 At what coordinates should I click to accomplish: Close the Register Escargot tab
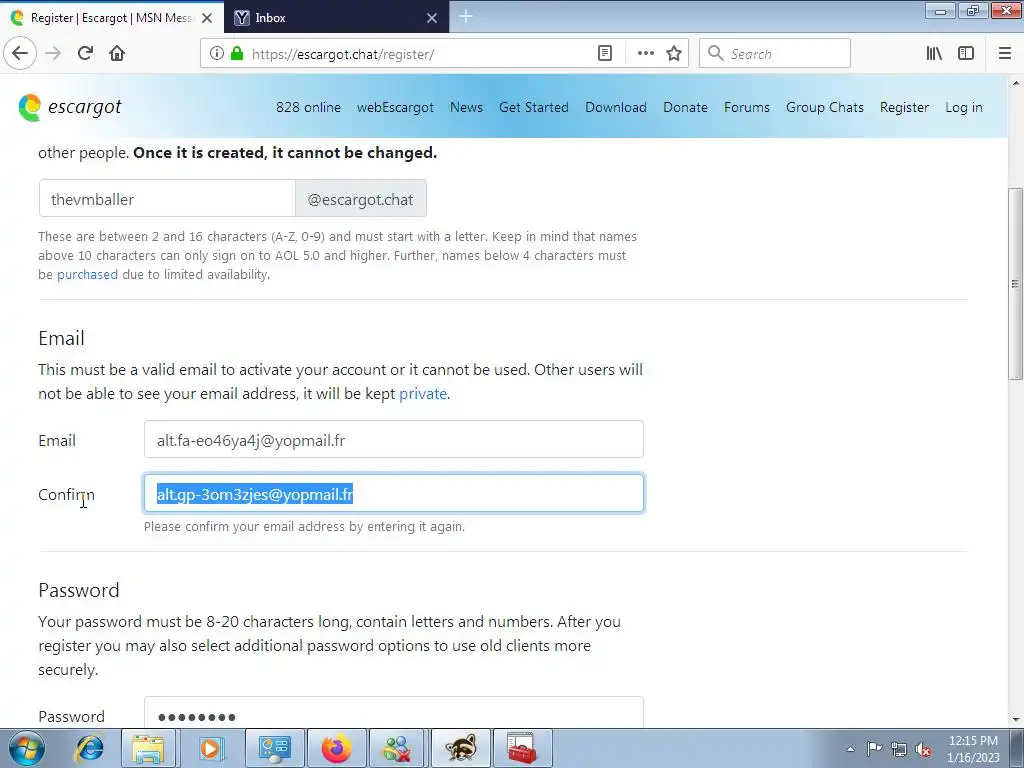tap(207, 18)
